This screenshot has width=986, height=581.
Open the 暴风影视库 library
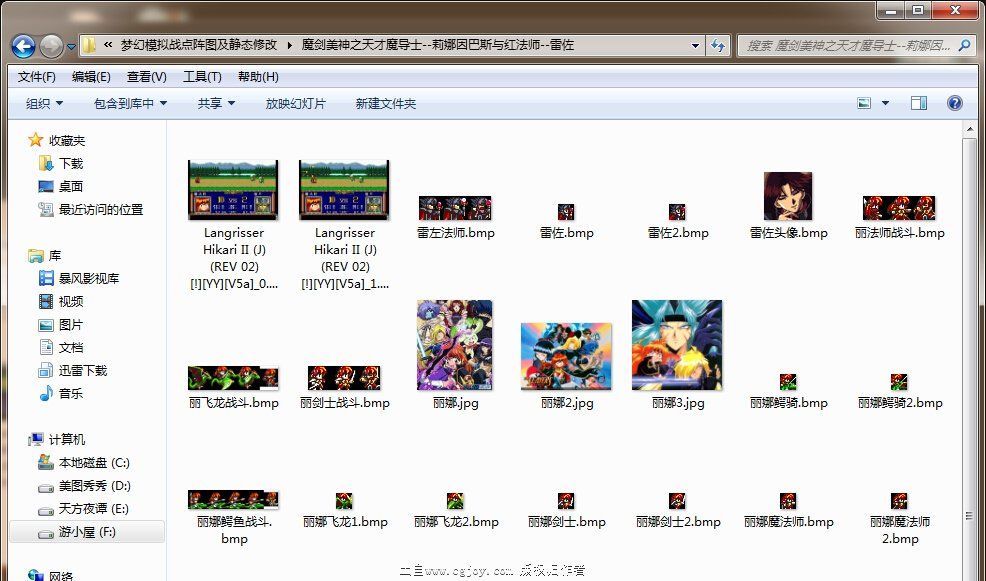79,278
